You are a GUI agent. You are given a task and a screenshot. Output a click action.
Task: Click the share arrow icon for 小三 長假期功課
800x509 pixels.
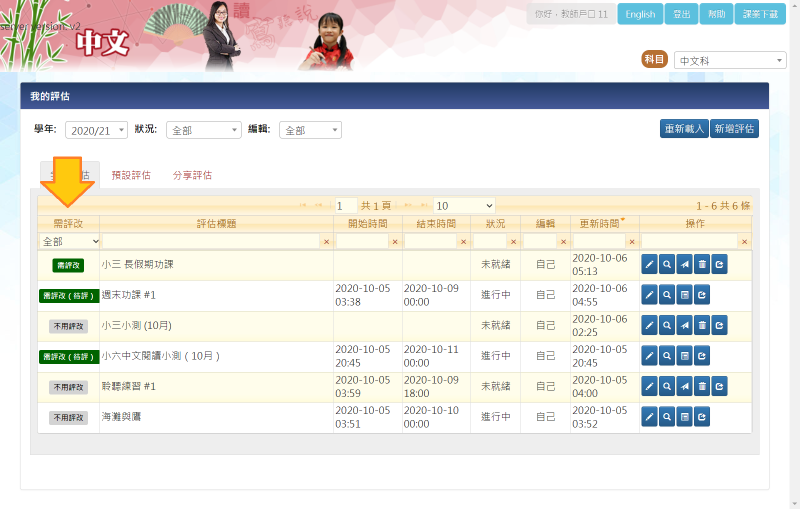(x=719, y=265)
